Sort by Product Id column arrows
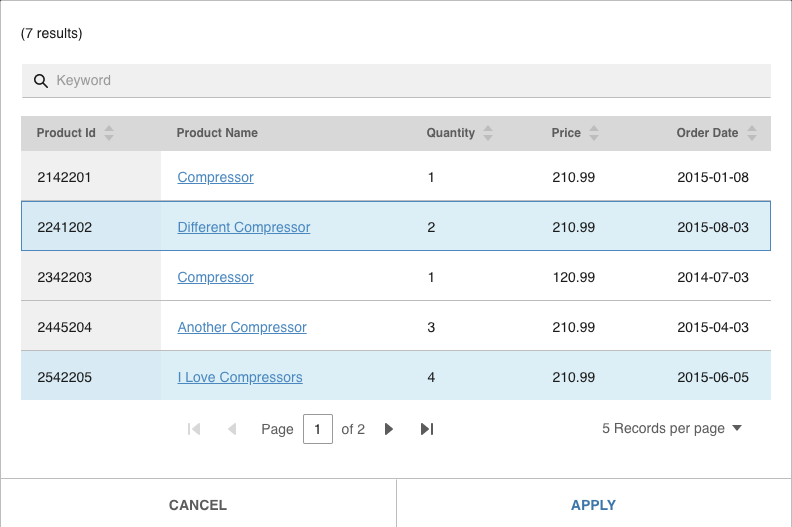 [x=109, y=133]
